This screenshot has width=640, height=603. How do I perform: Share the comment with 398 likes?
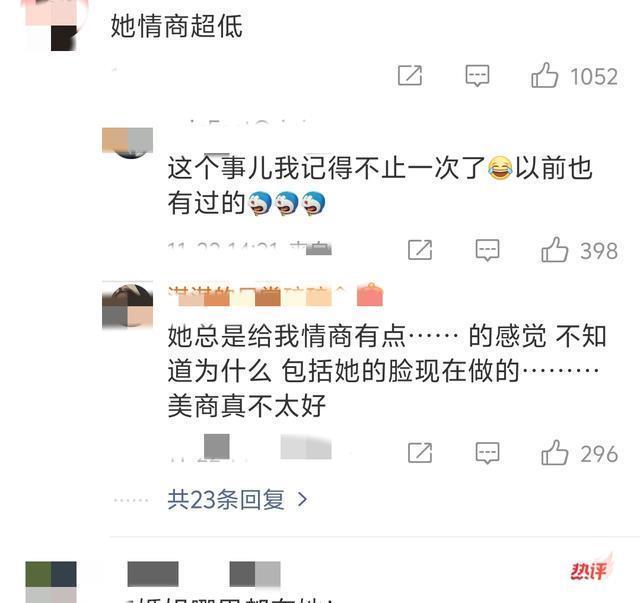click(x=420, y=250)
